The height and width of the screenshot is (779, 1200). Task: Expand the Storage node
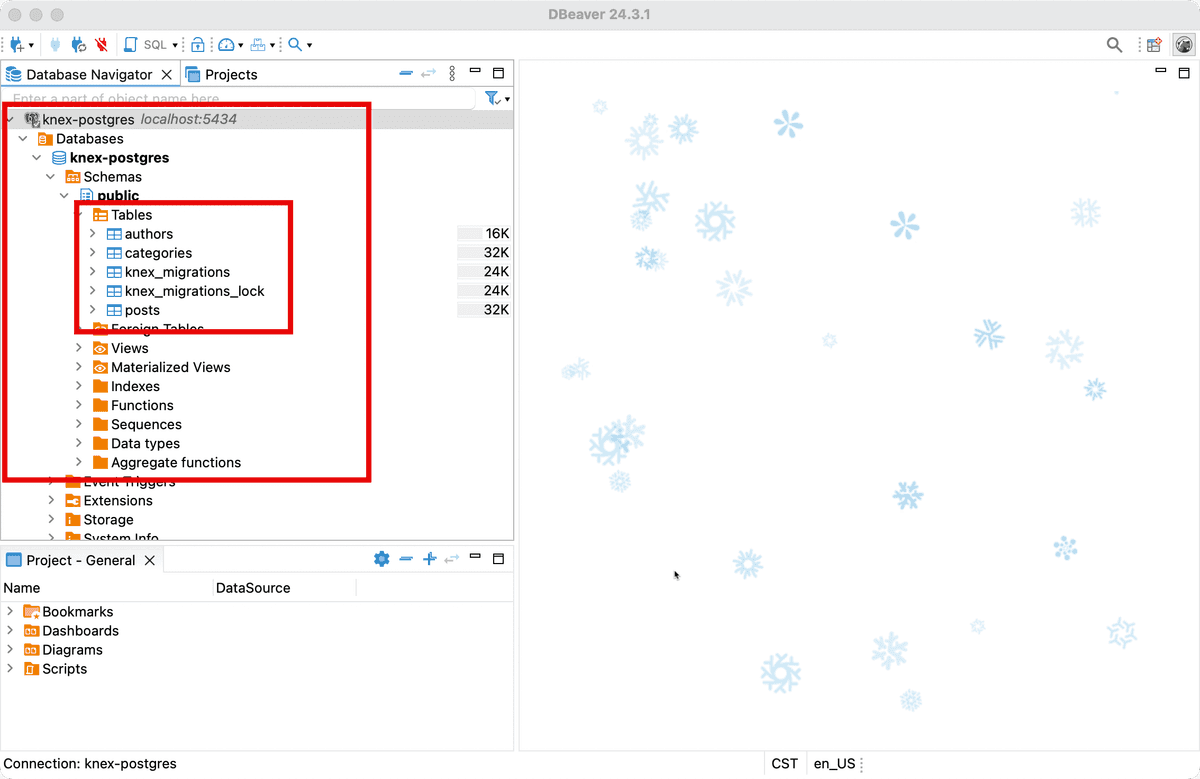[x=52, y=519]
